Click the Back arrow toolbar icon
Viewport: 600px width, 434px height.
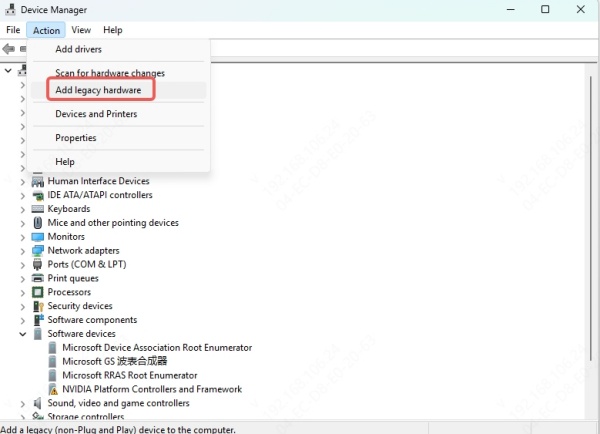[8, 49]
